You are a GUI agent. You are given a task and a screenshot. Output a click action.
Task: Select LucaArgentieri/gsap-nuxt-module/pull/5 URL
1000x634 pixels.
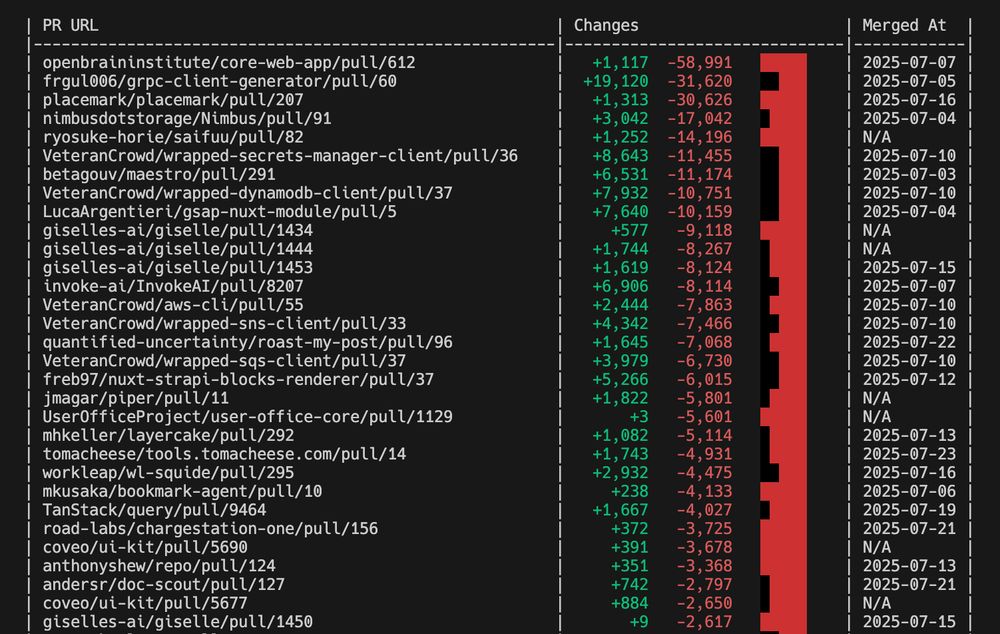tap(219, 212)
